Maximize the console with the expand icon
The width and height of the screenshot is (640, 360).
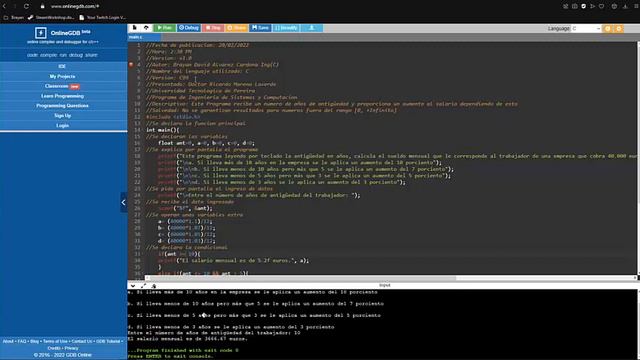[x=143, y=286]
